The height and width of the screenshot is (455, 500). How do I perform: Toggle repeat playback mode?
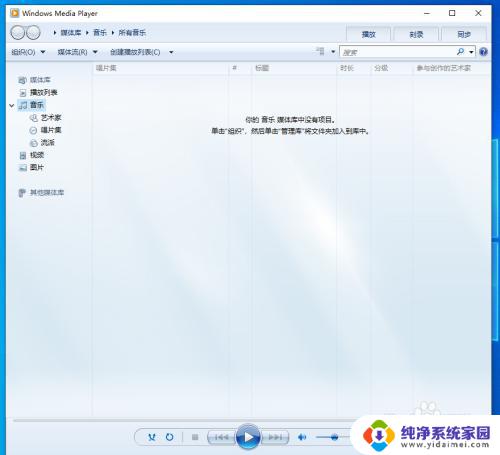(x=170, y=437)
